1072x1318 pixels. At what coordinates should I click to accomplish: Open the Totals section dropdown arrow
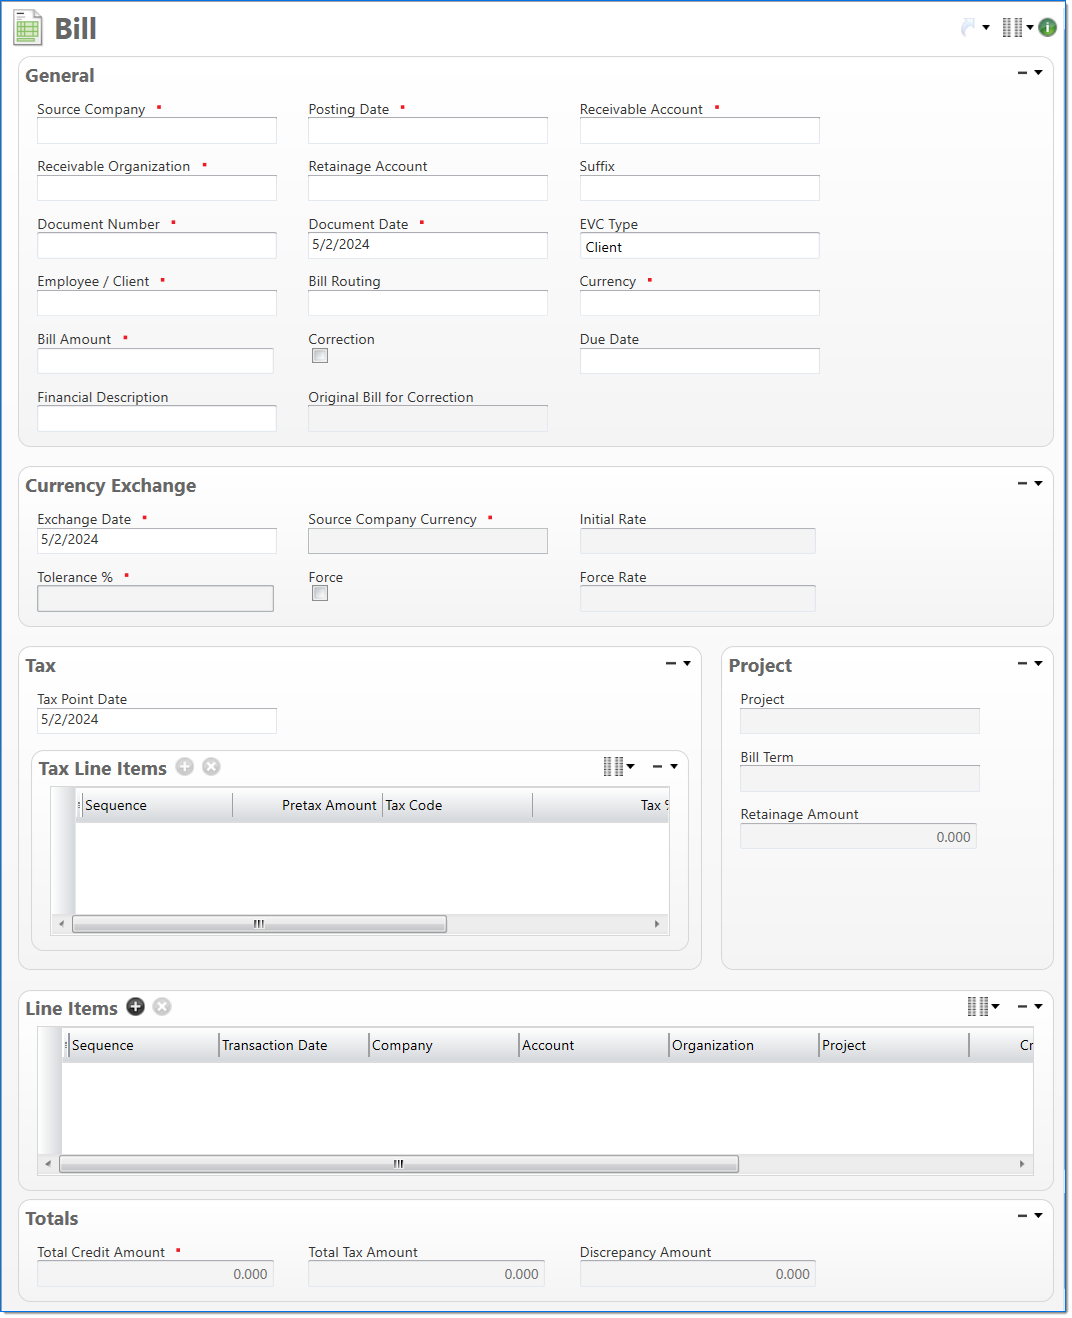pos(1038,1216)
